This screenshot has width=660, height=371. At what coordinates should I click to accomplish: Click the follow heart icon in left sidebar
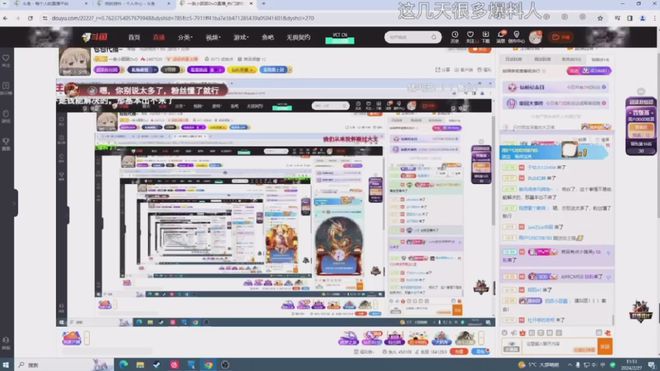6,60
